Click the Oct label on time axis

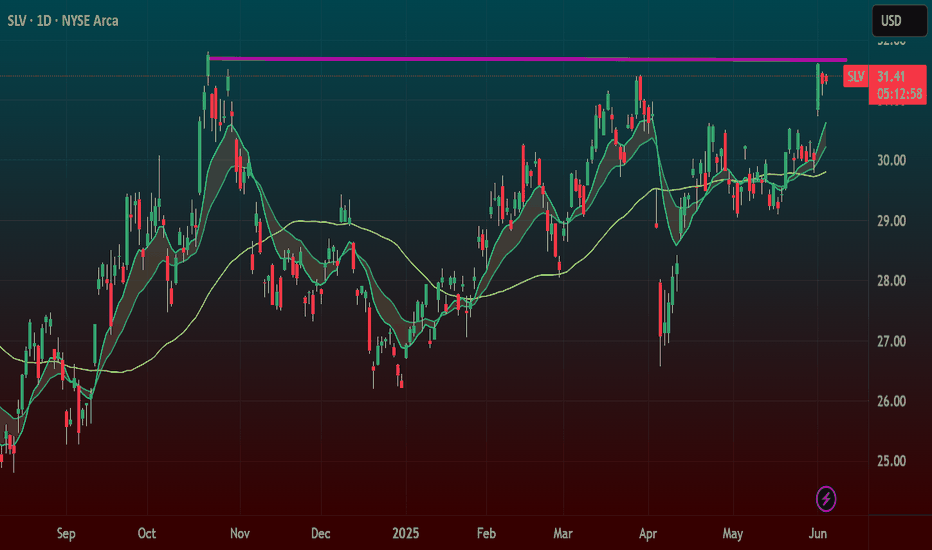(x=147, y=533)
